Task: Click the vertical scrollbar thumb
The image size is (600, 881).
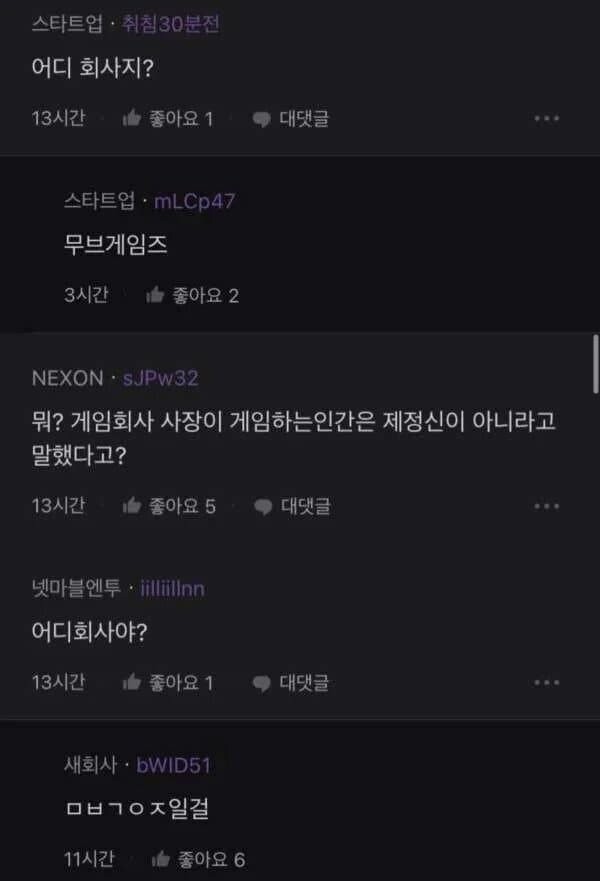Action: [596, 364]
